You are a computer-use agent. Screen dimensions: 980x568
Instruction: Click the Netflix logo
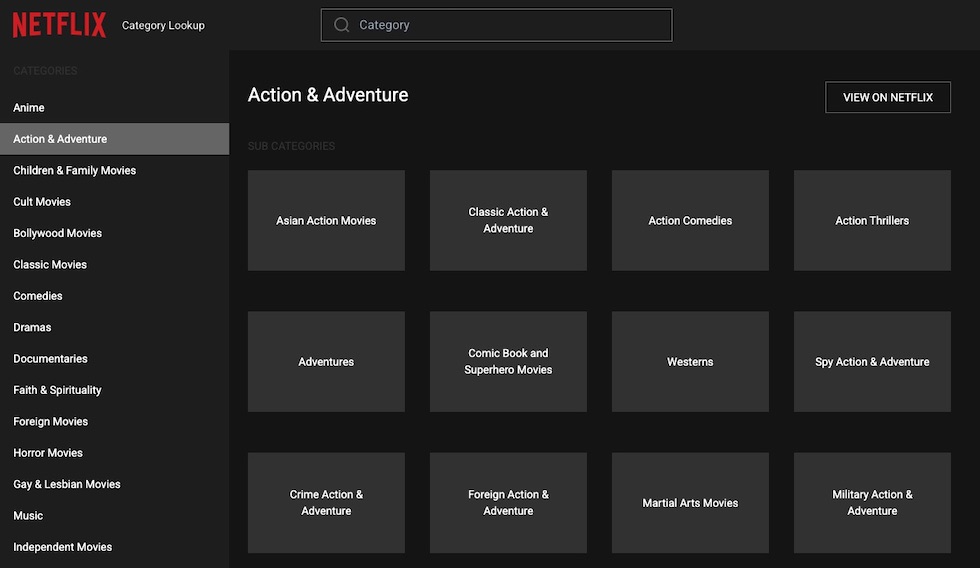59,25
